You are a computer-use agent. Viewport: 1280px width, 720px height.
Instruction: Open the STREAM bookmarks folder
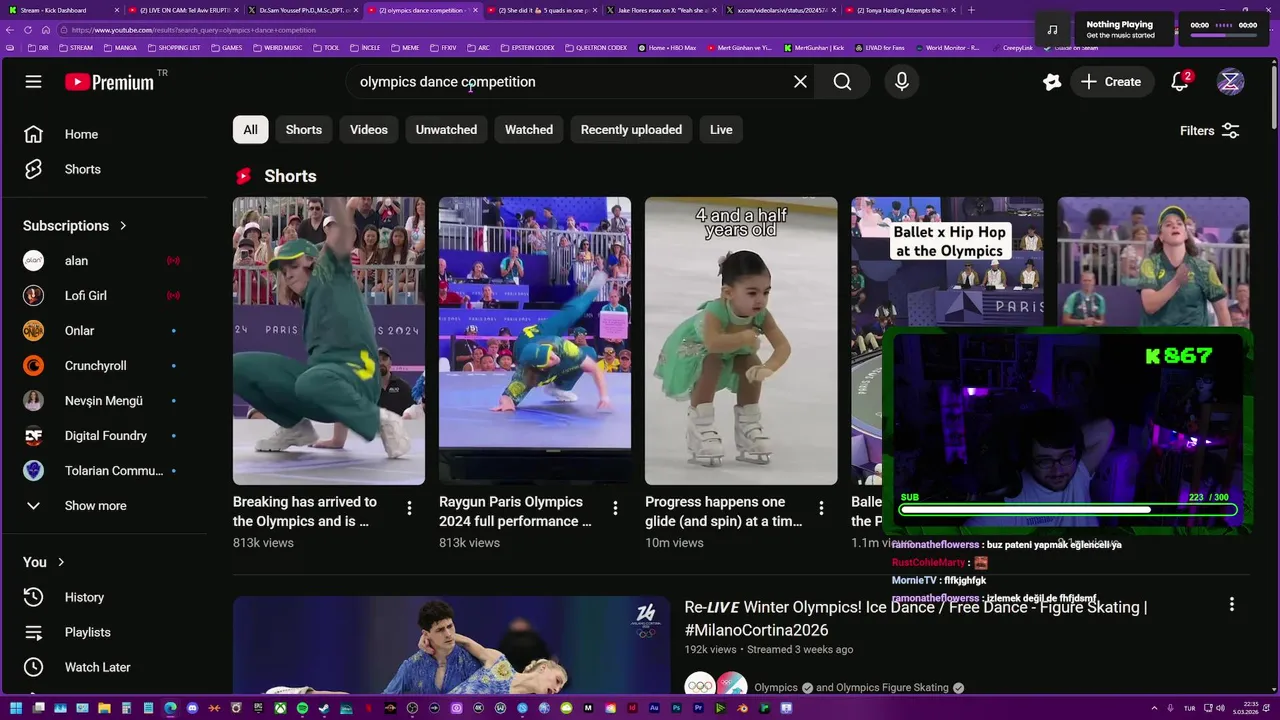tap(76, 47)
